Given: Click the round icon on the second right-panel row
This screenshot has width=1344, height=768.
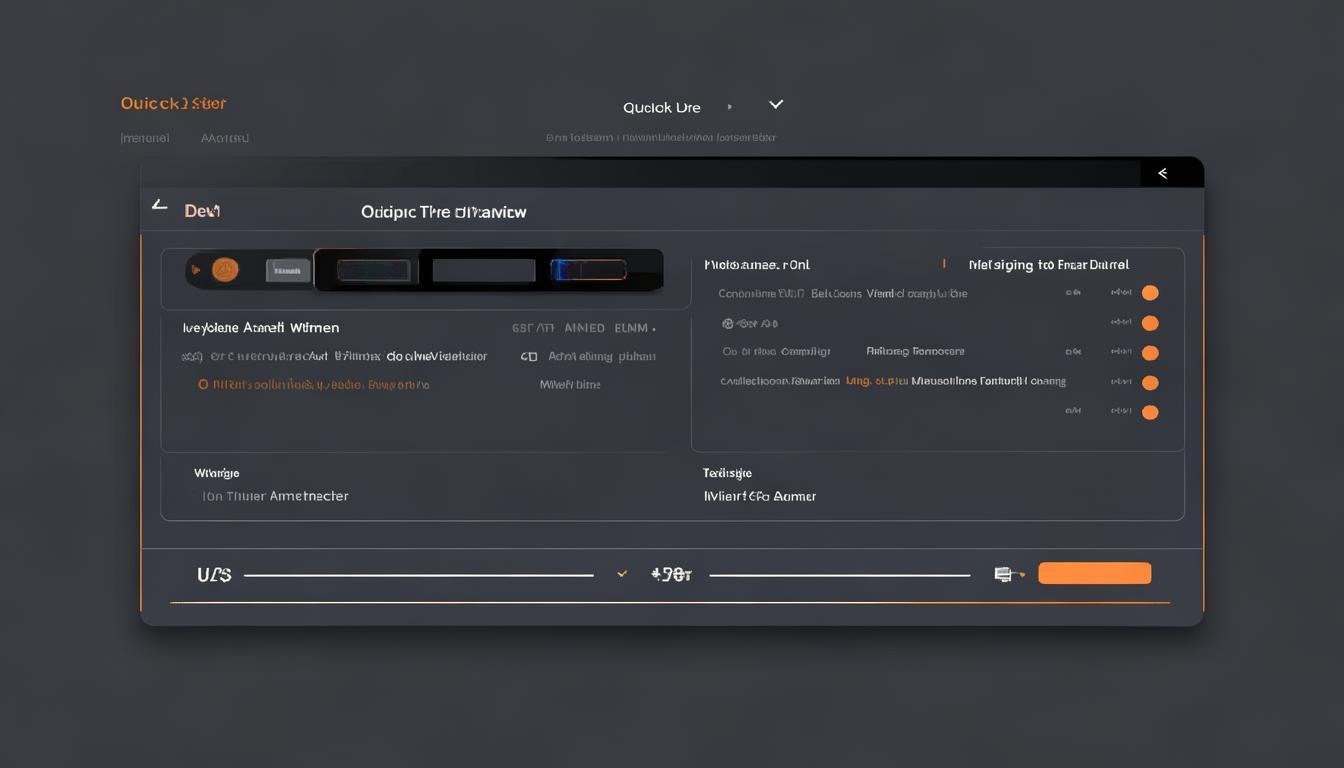Looking at the screenshot, I should coord(728,324).
